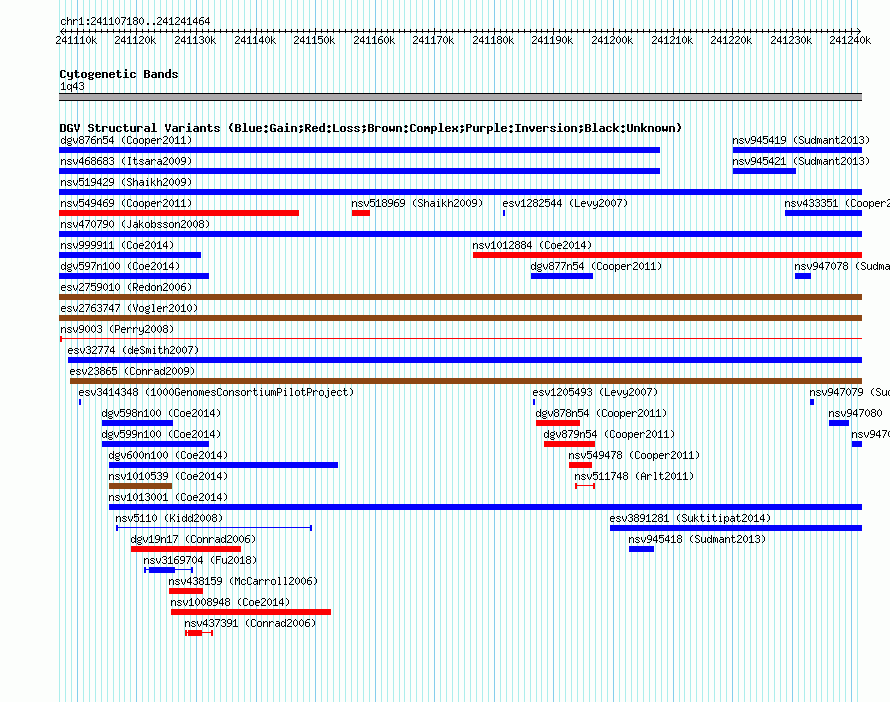Click the nsv3169704 (Fu2018) label
Viewport: 890px width, 702px height.
pos(200,560)
